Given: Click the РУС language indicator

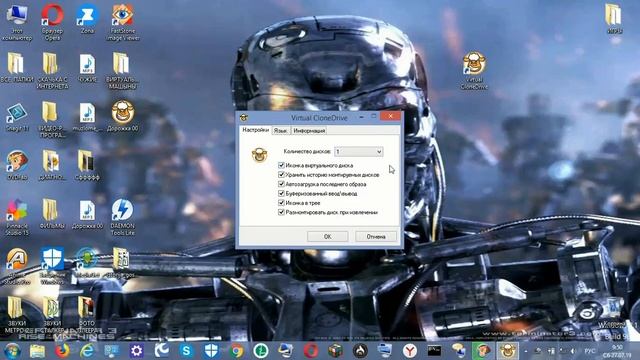Looking at the screenshot, I should (x=589, y=351).
